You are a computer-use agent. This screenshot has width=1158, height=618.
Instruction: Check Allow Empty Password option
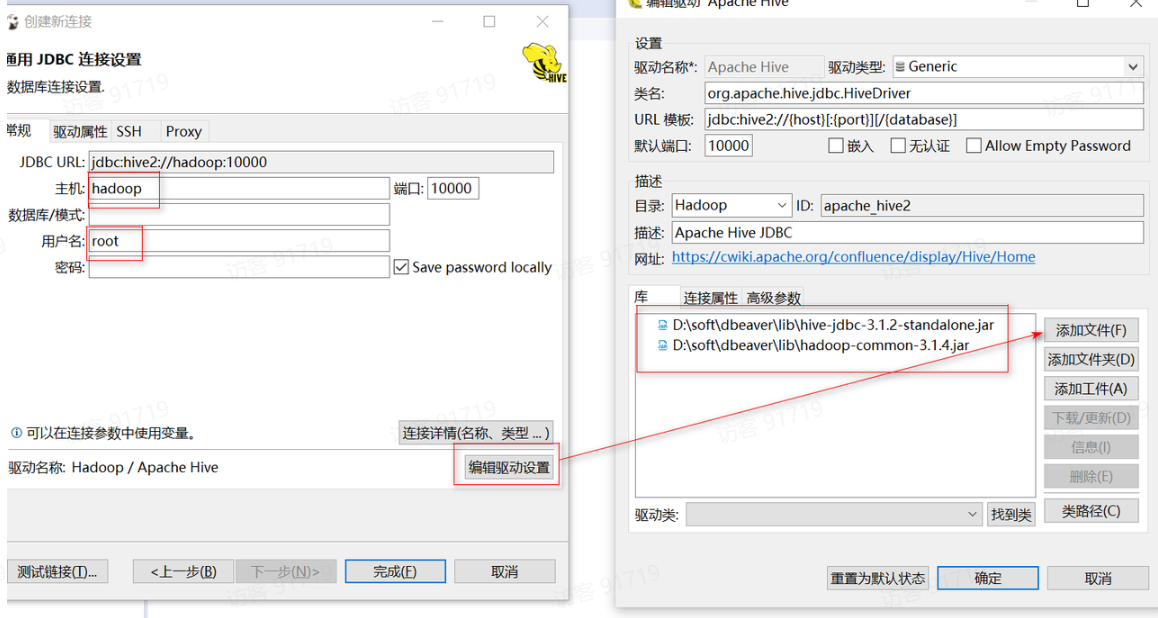[973, 145]
